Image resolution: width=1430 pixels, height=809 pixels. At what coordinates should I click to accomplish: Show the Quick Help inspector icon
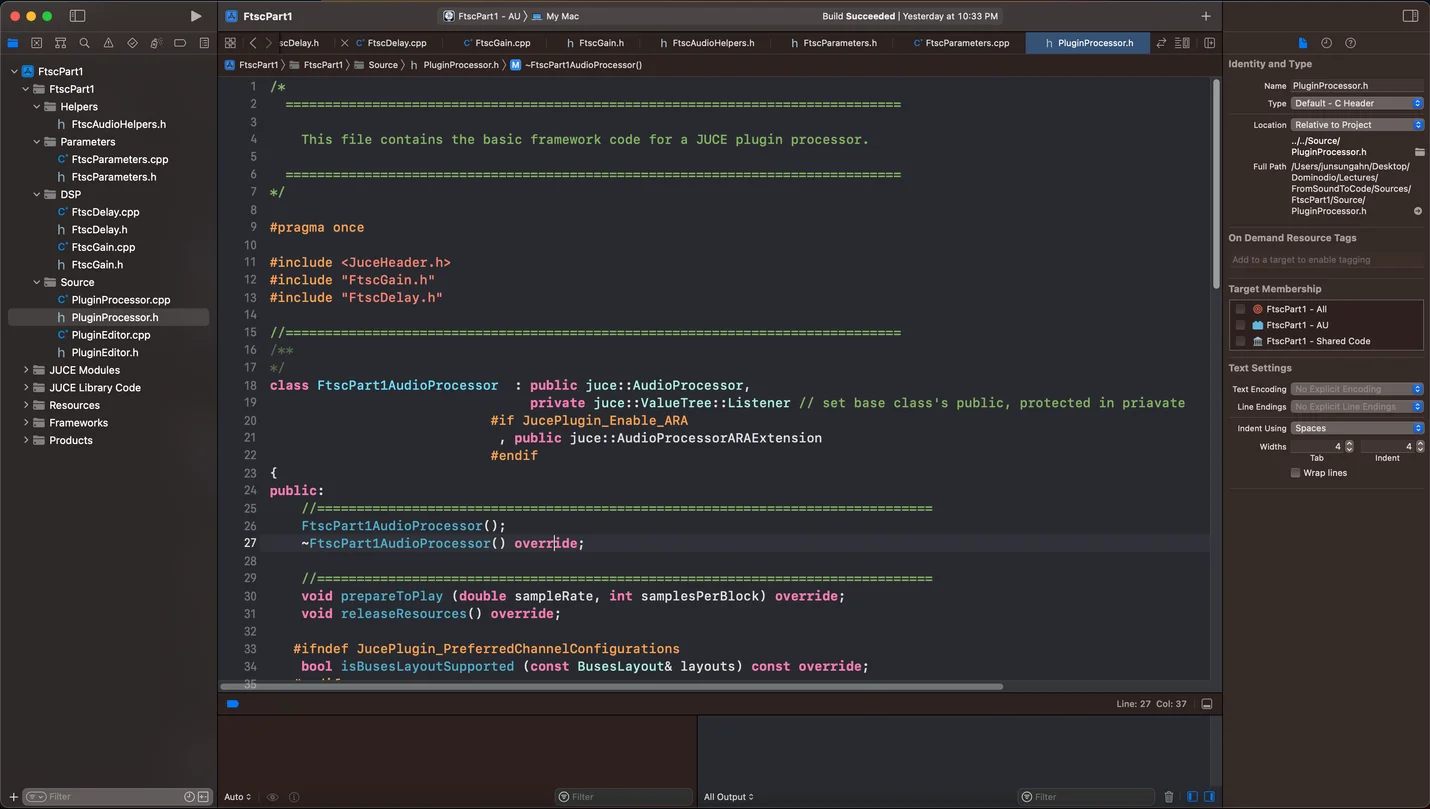point(1350,43)
